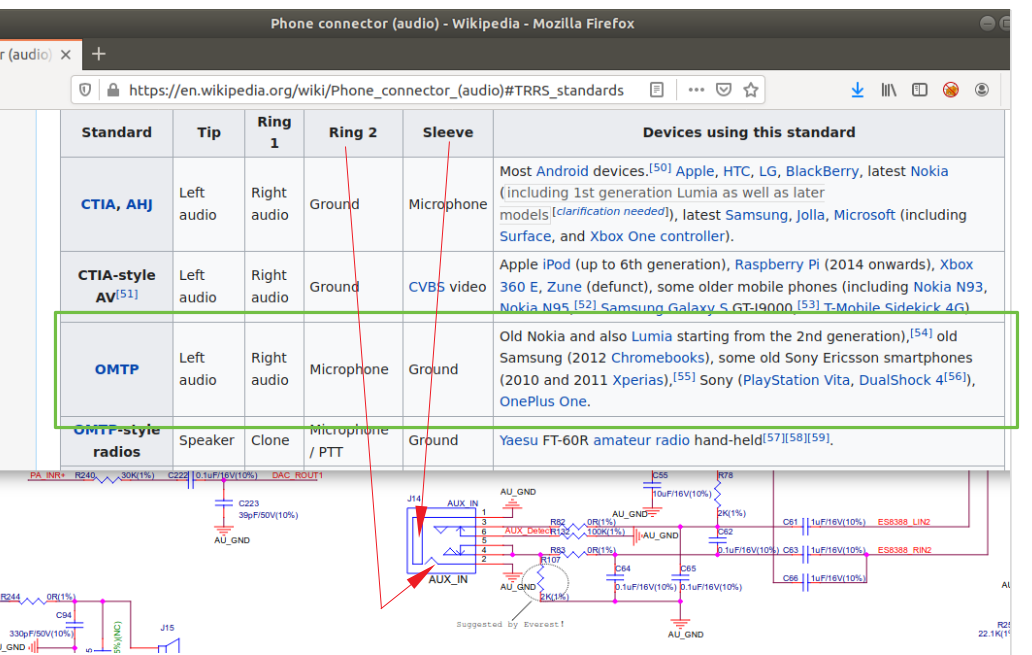Open the Xbox One controller link

tap(657, 236)
